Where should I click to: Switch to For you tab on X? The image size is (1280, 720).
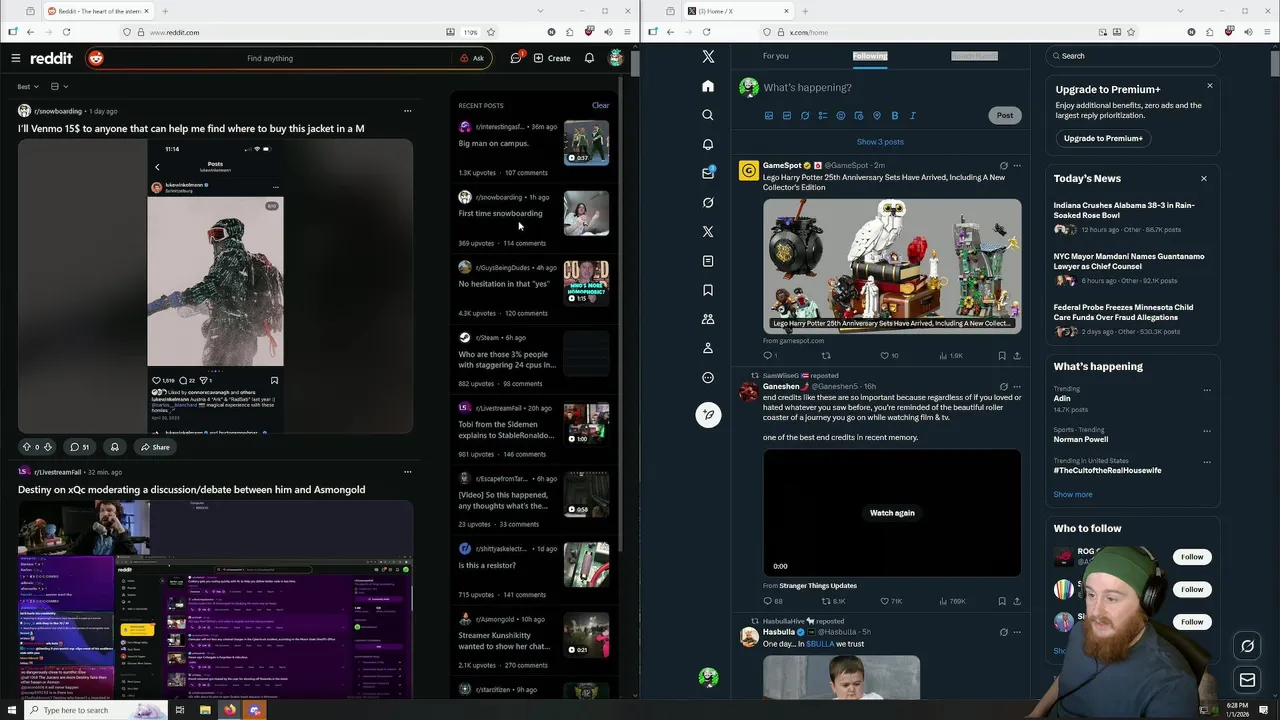776,56
